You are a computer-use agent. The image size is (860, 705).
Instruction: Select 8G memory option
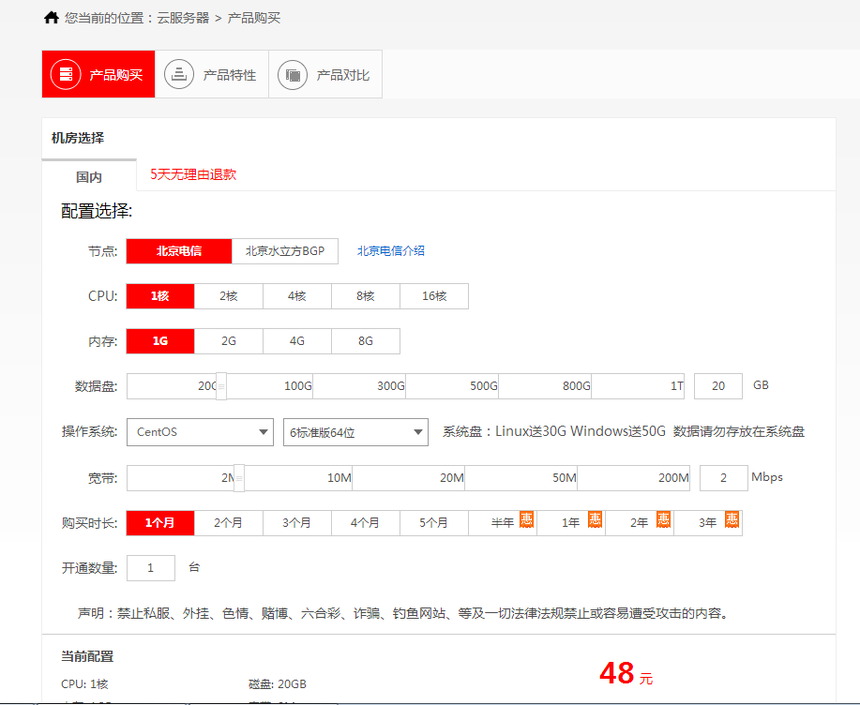[x=366, y=341]
